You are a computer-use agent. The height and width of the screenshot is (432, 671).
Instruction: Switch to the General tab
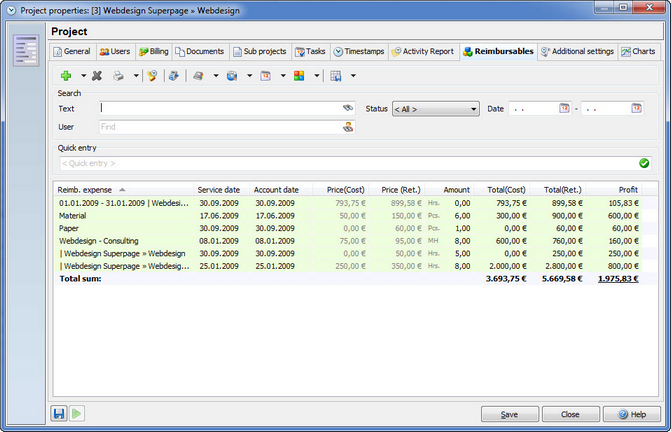(72, 51)
